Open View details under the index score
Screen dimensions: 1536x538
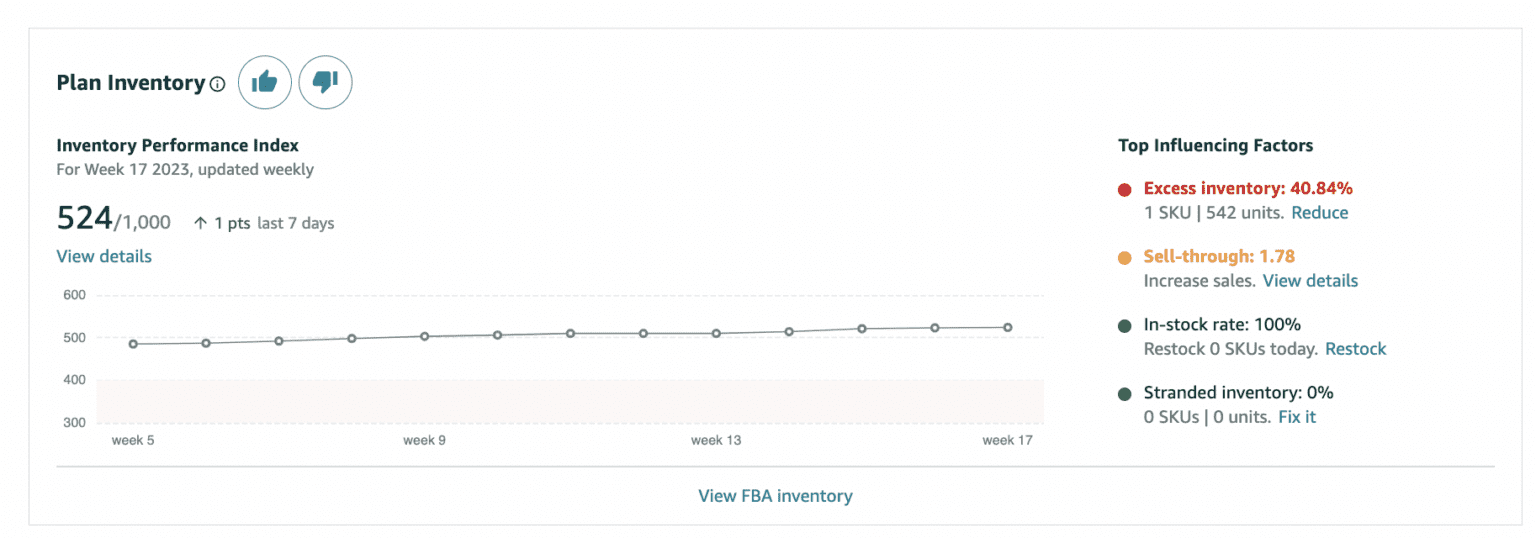click(x=104, y=256)
